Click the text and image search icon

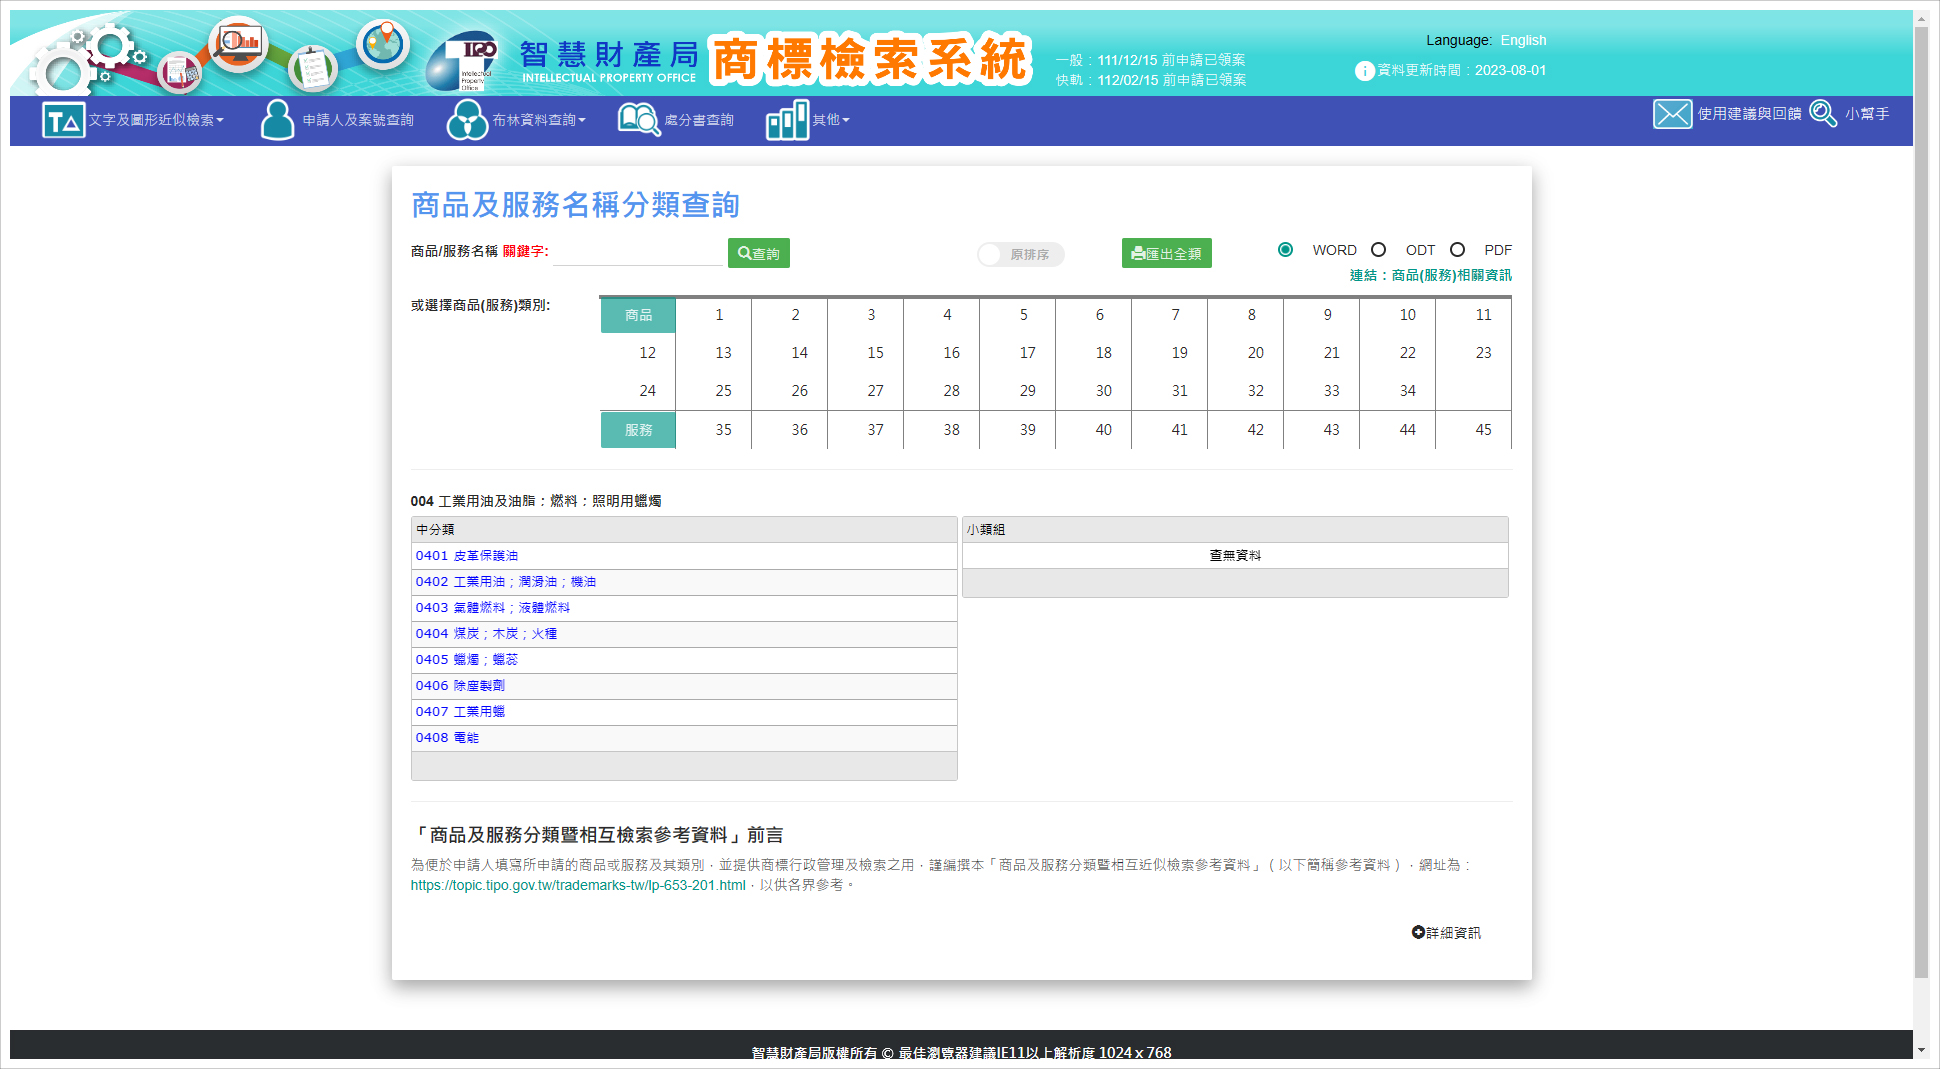63,120
